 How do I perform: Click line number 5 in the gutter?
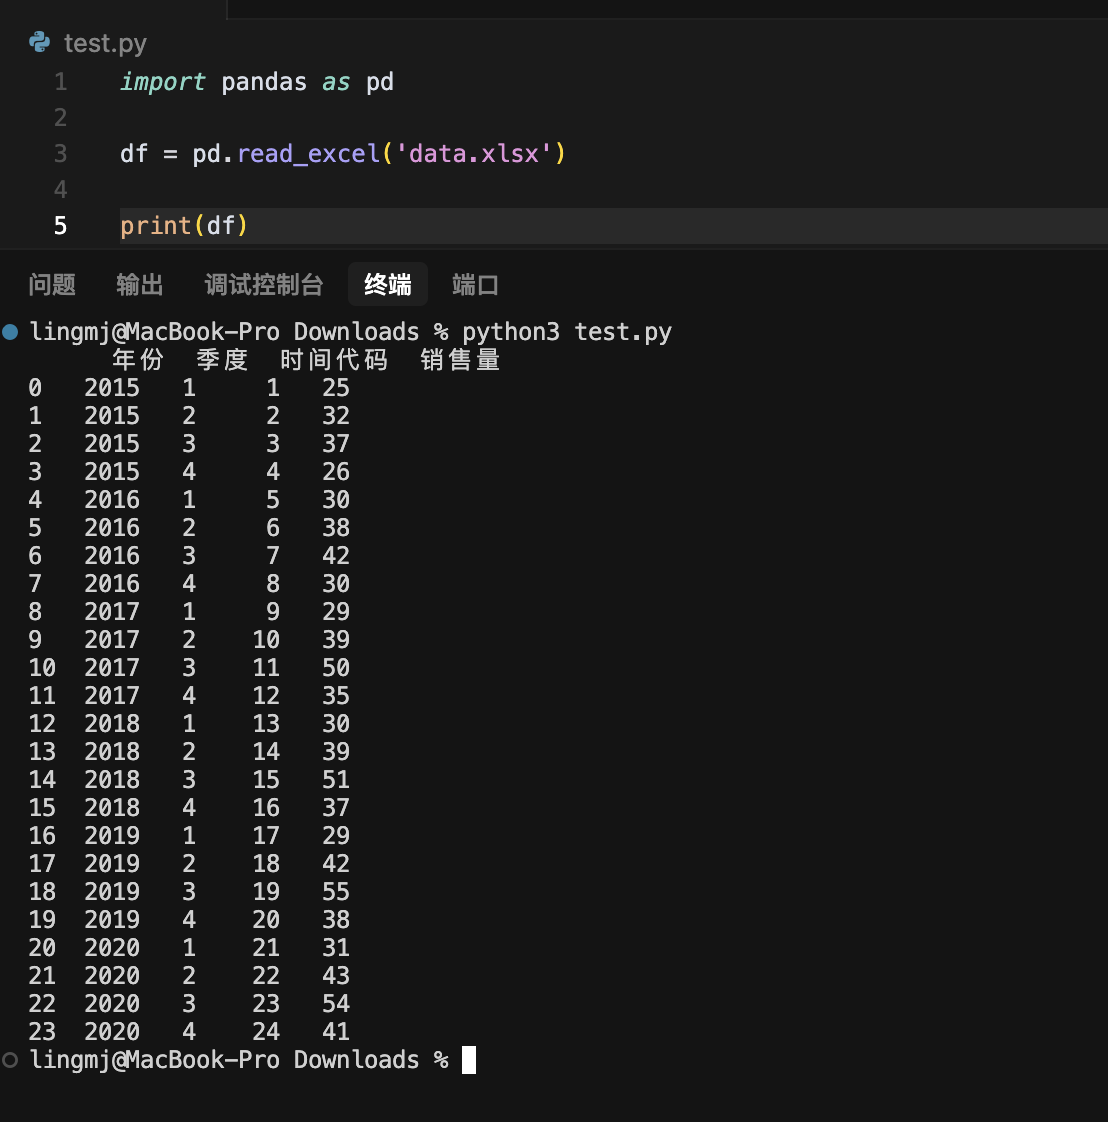click(60, 226)
